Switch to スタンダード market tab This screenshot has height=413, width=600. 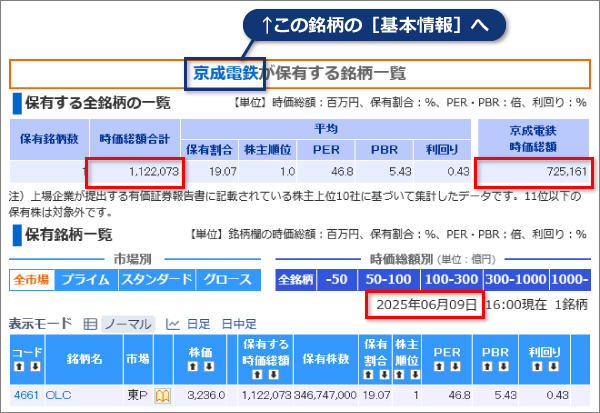pos(157,280)
